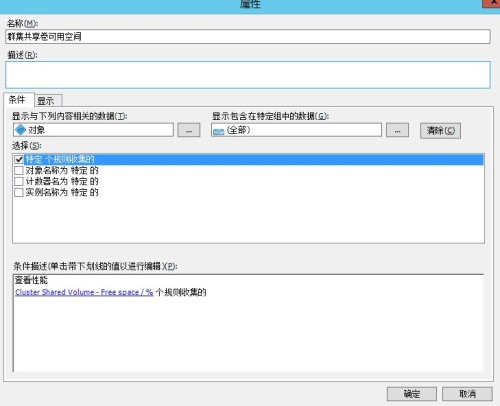This screenshot has height=406, width=500.
Task: Click the empty 描述 description box
Action: point(248,75)
